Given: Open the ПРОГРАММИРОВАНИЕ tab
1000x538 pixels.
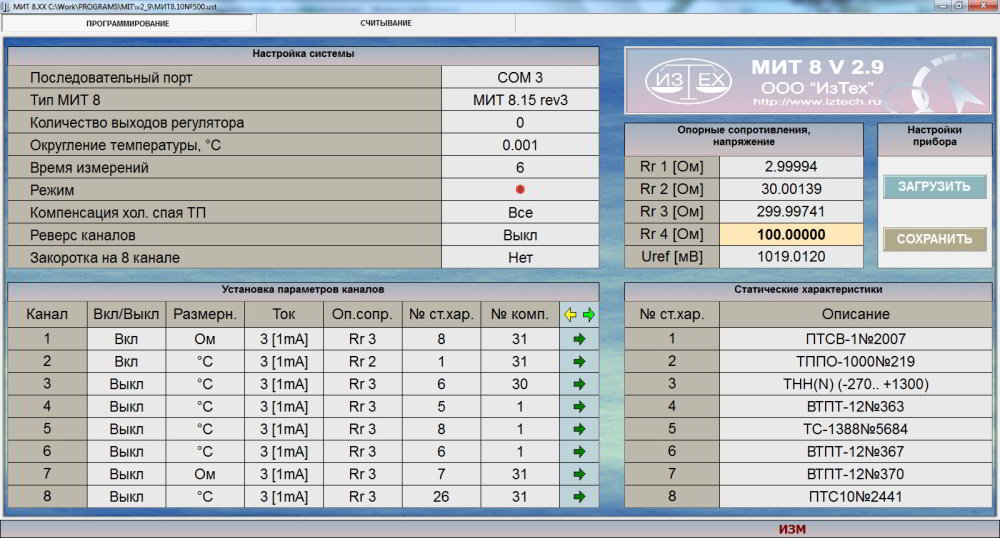Looking at the screenshot, I should pos(127,23).
